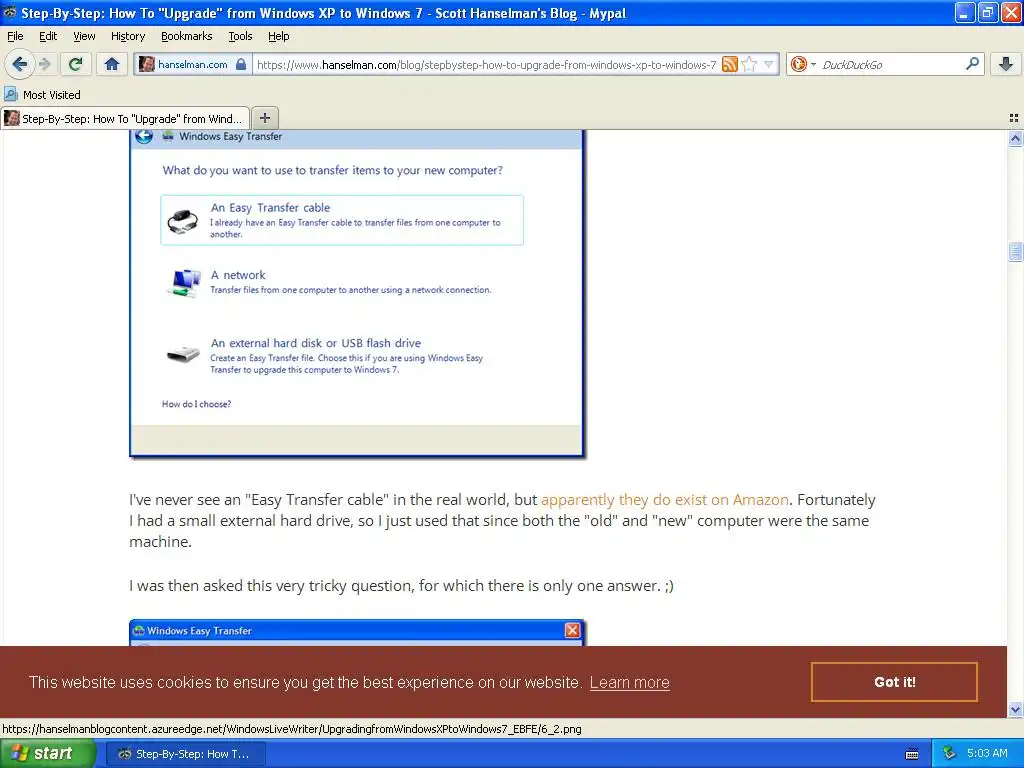Open the Bookmarks menu
Viewport: 1024px width, 768px height.
point(187,36)
